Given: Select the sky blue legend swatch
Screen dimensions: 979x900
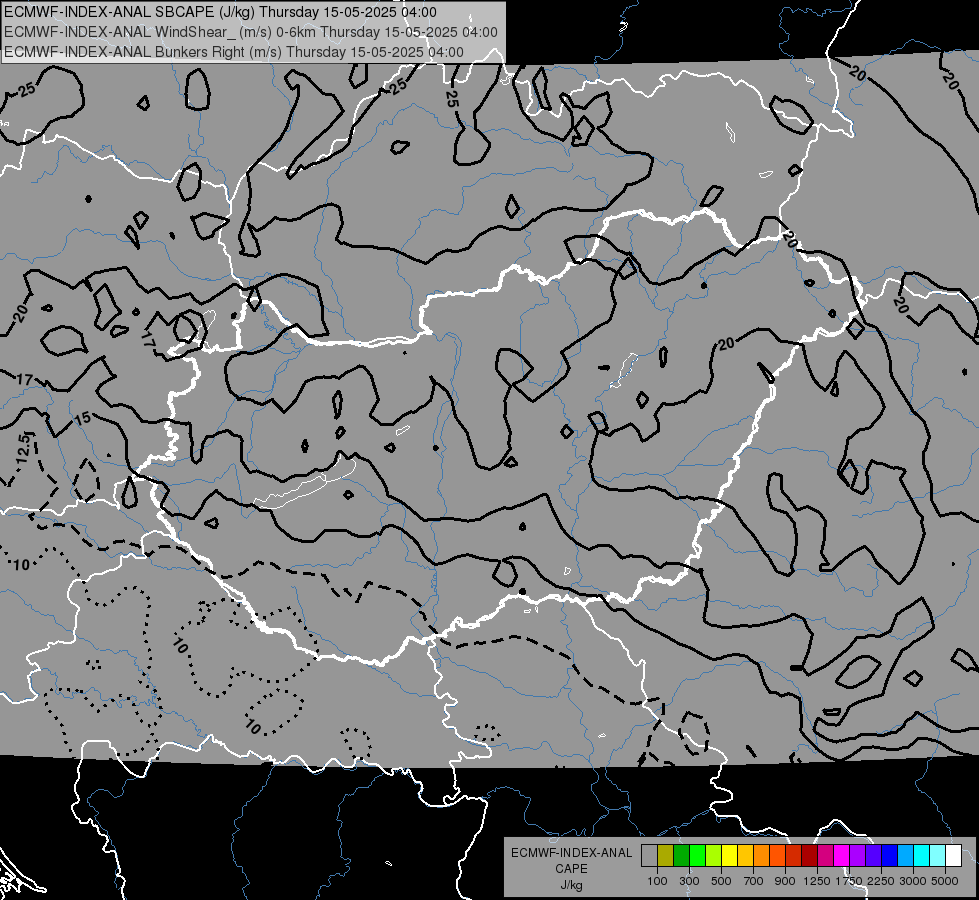Looking at the screenshot, I should coord(905,856).
